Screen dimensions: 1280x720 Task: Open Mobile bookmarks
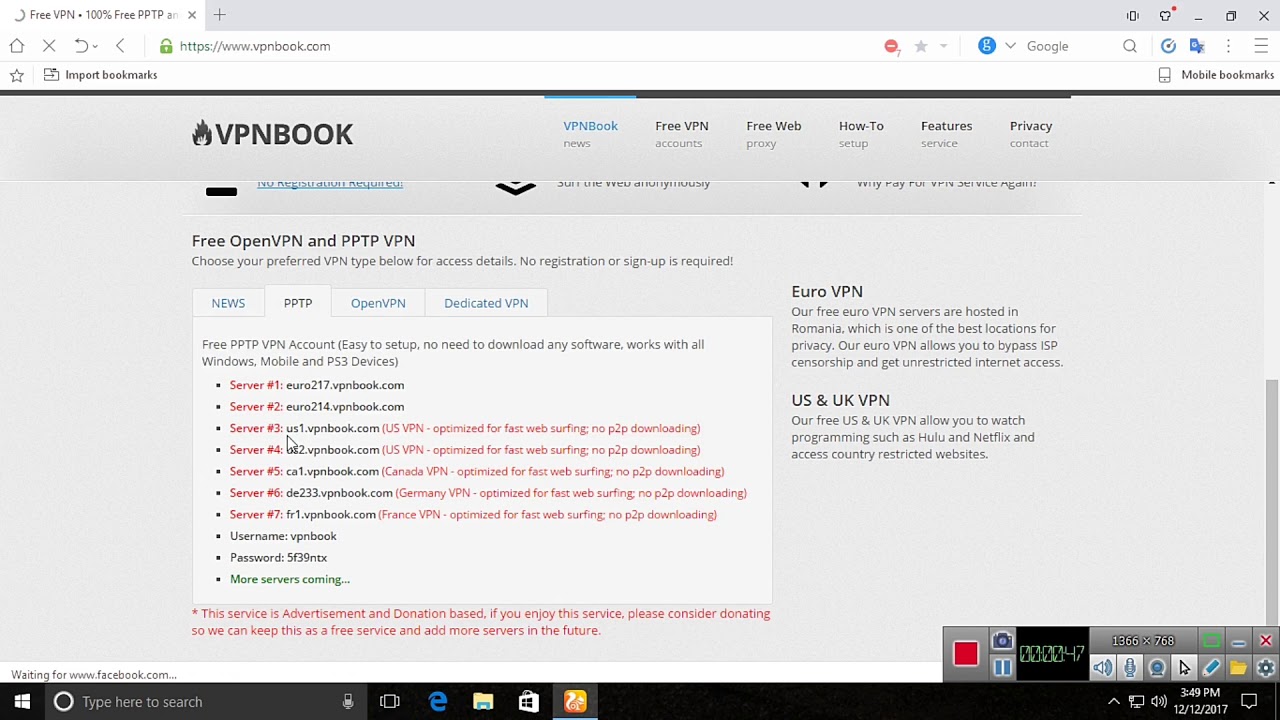(1216, 75)
